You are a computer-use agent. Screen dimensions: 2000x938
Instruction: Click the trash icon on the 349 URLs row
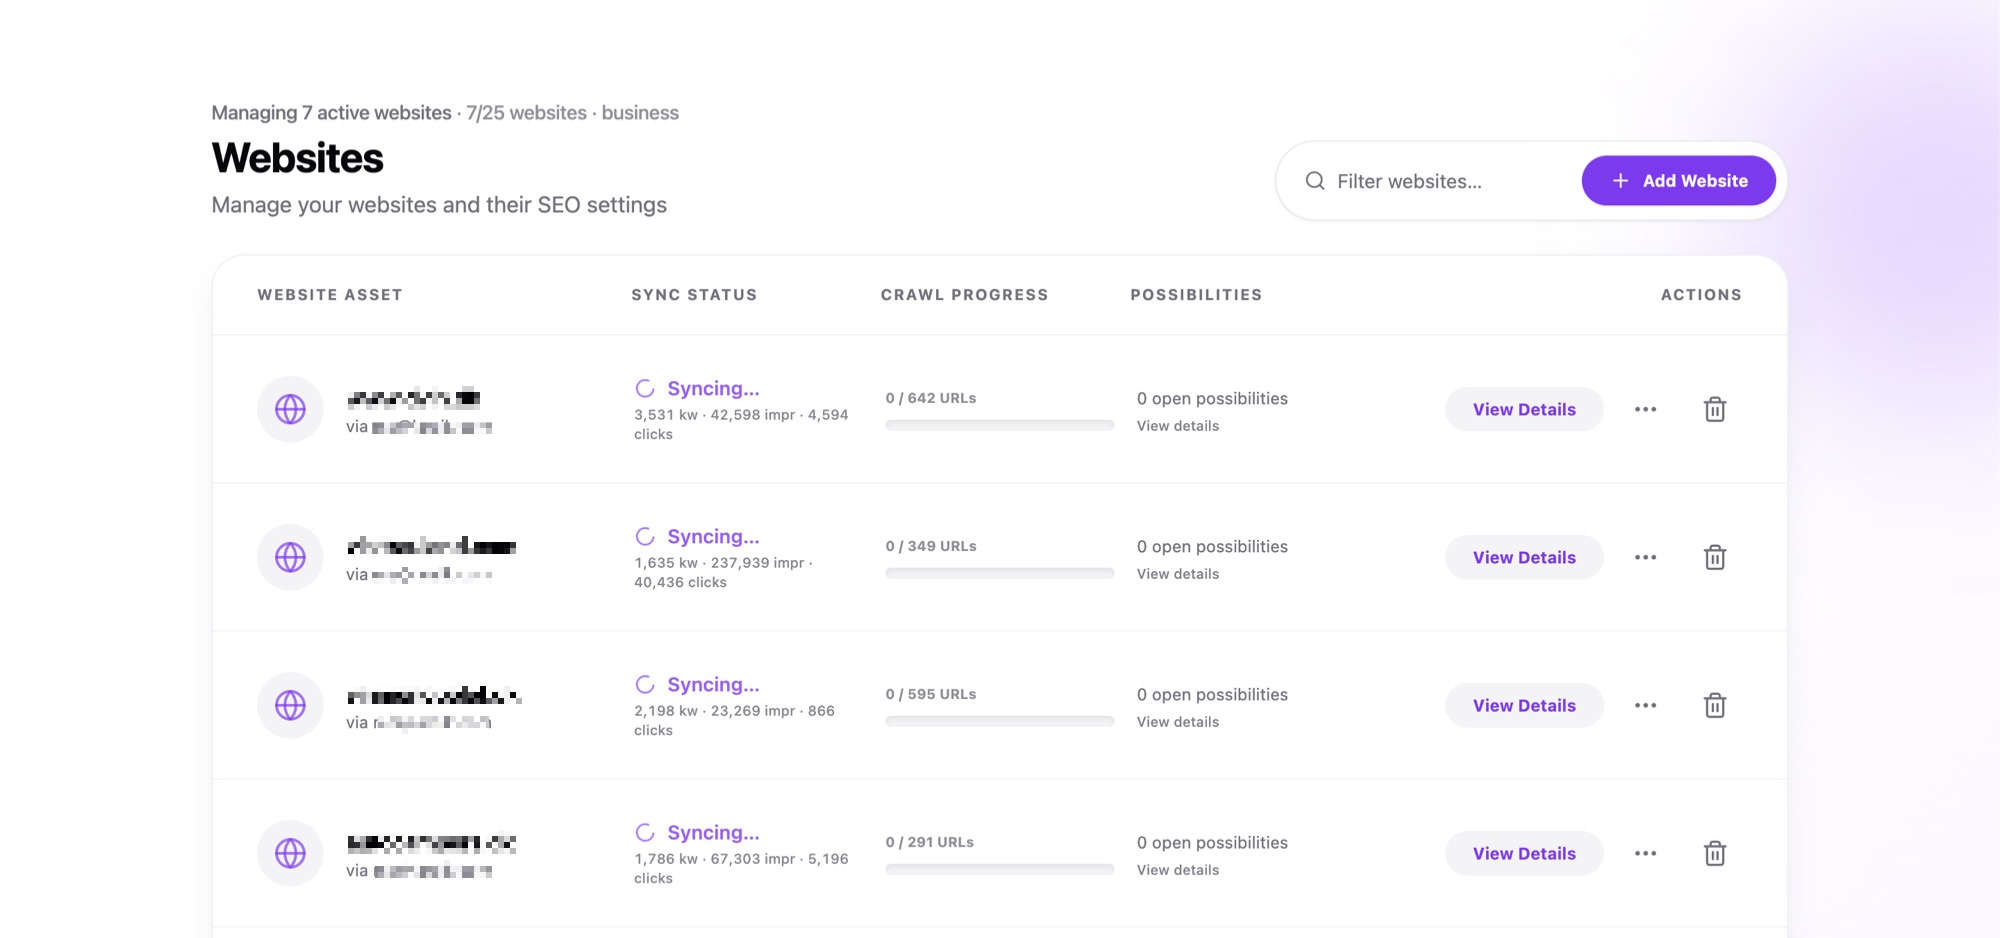pos(1716,557)
